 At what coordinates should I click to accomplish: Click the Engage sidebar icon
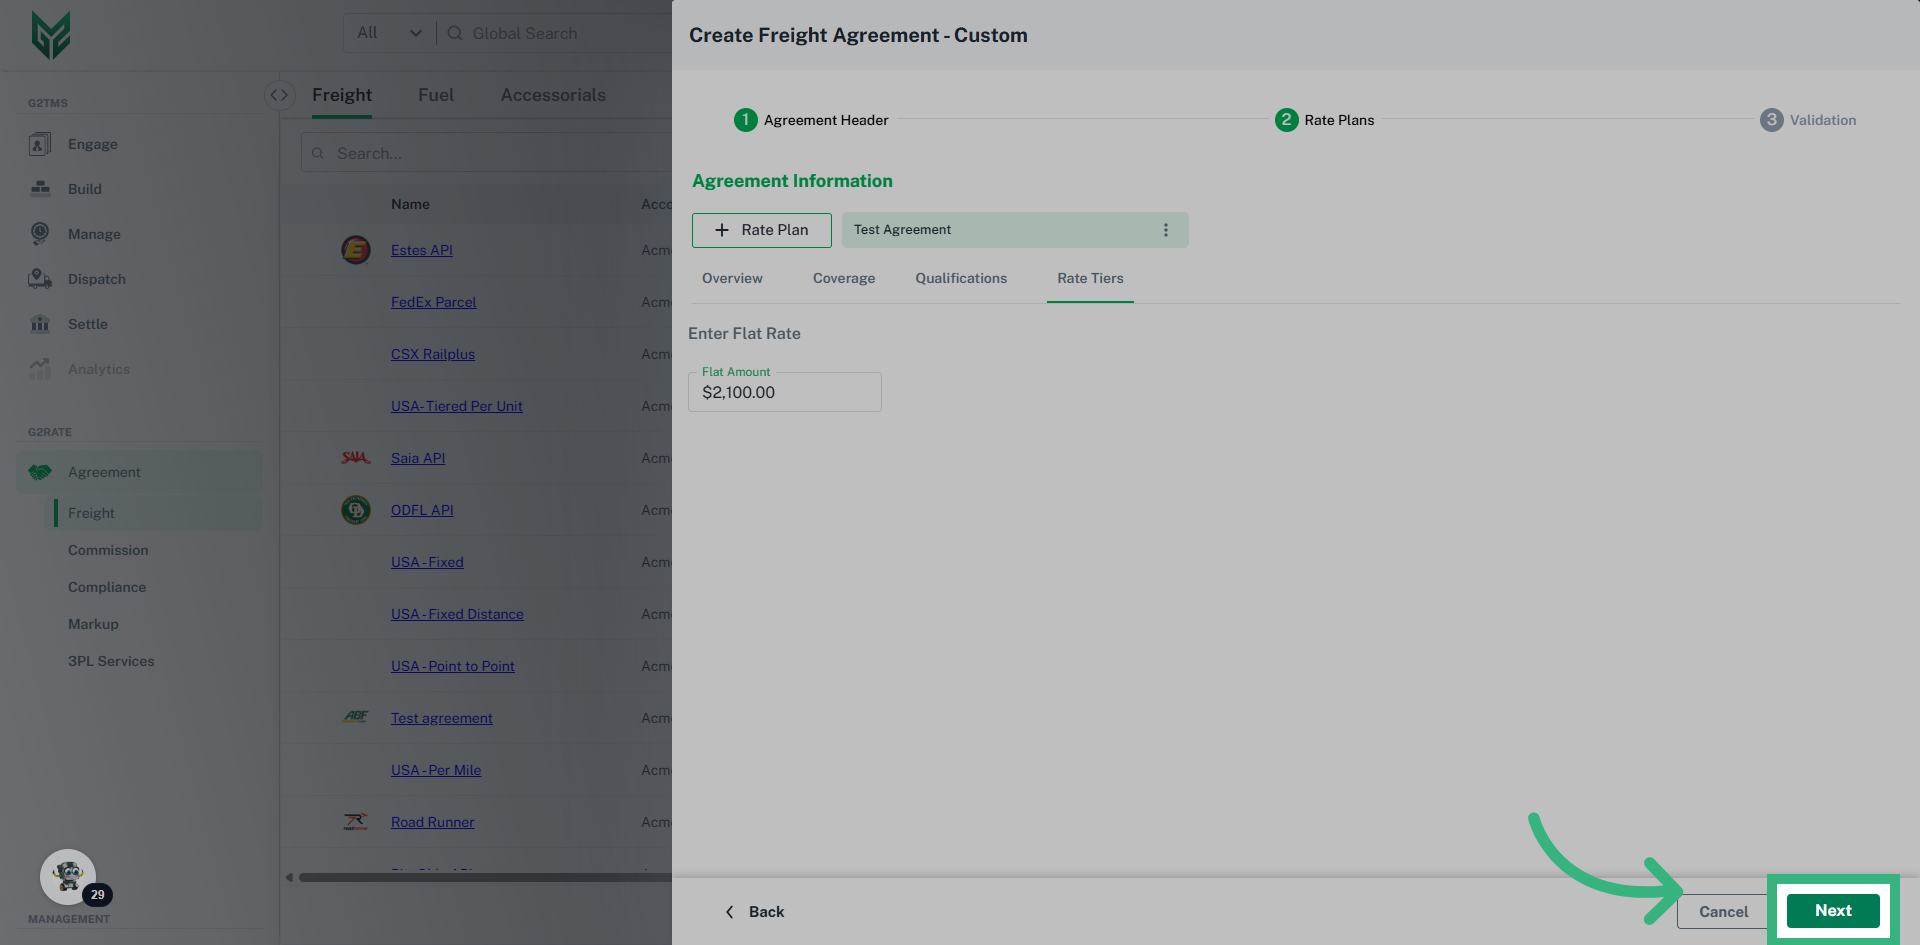[40, 144]
